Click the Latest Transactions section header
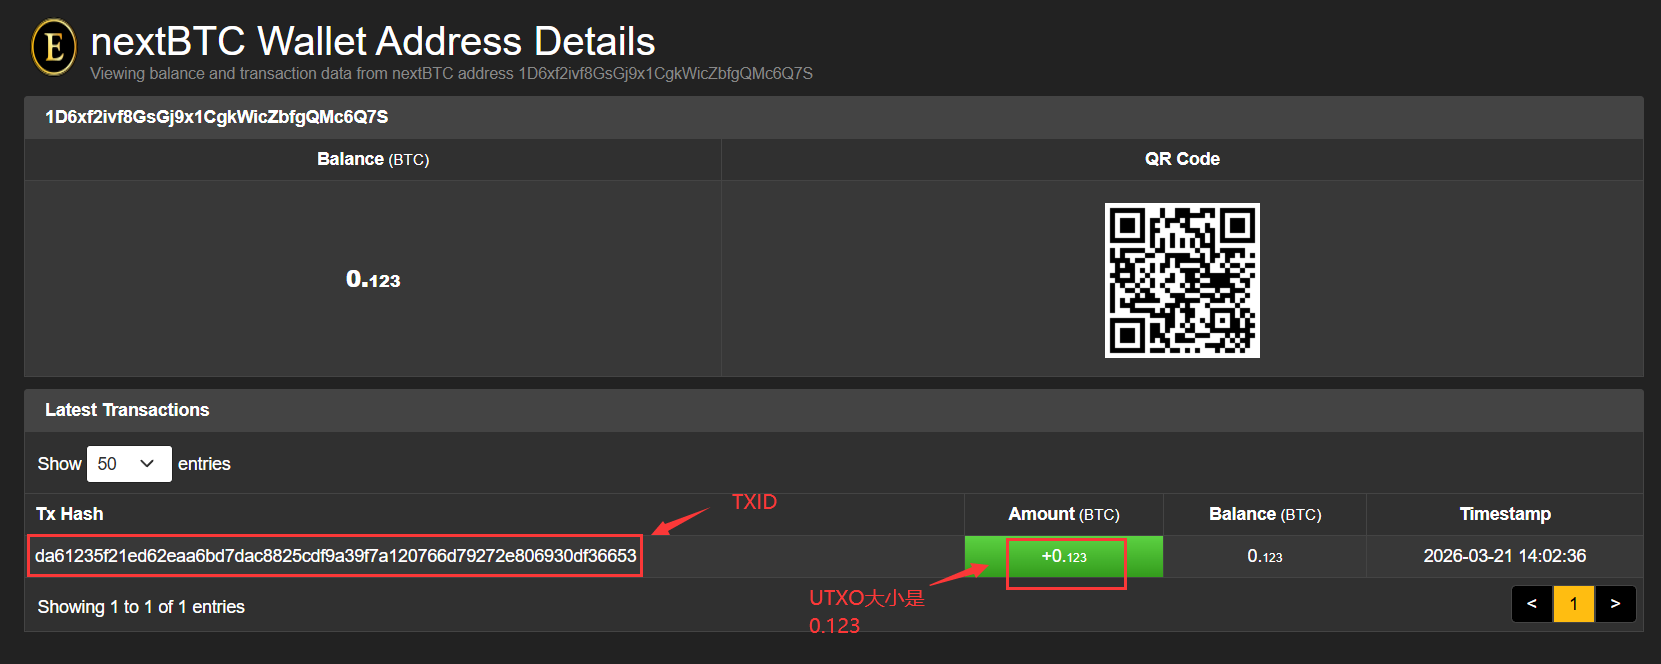The image size is (1661, 664). (127, 410)
